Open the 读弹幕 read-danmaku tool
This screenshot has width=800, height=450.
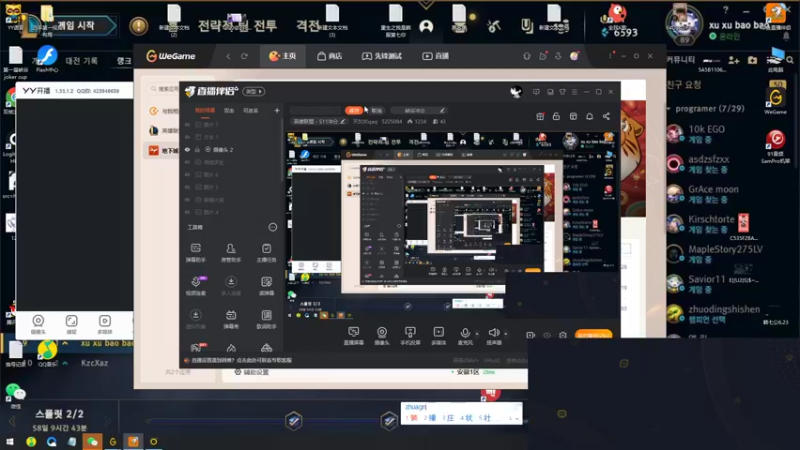[266, 286]
